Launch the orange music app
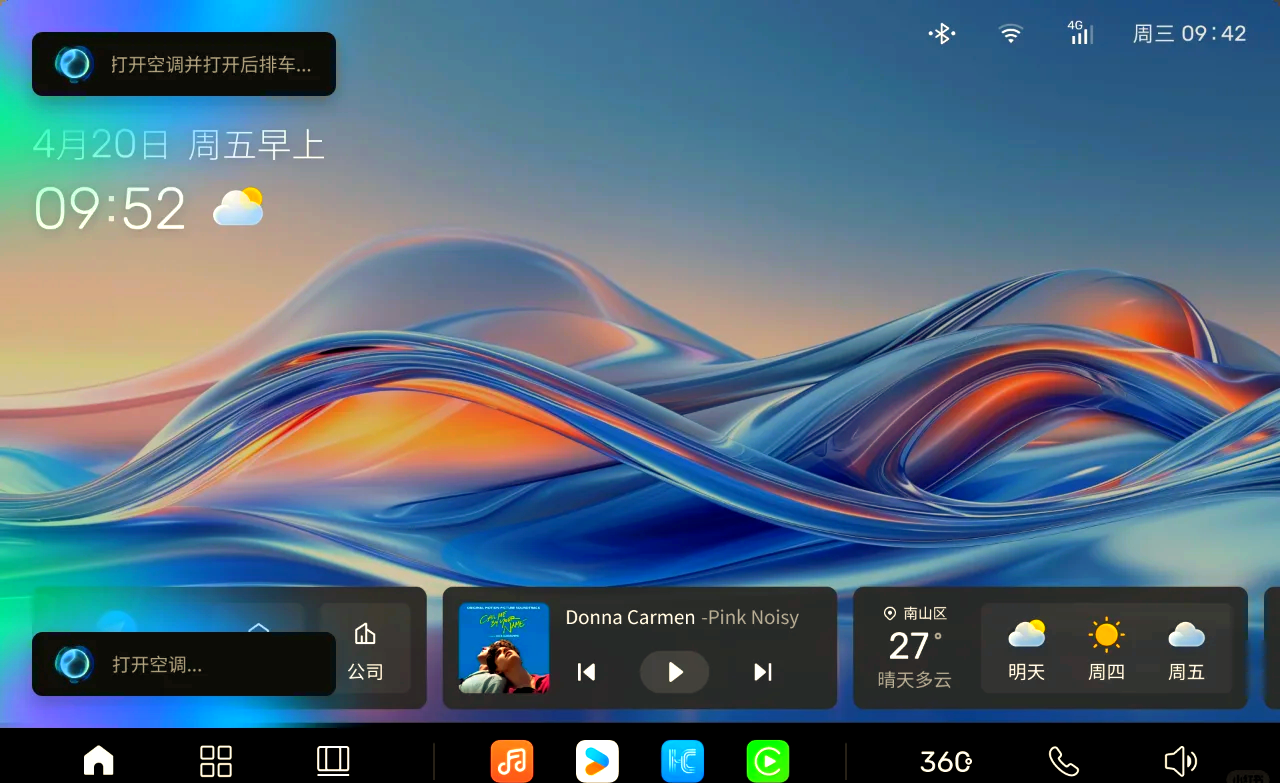This screenshot has width=1280, height=783. coord(512,761)
